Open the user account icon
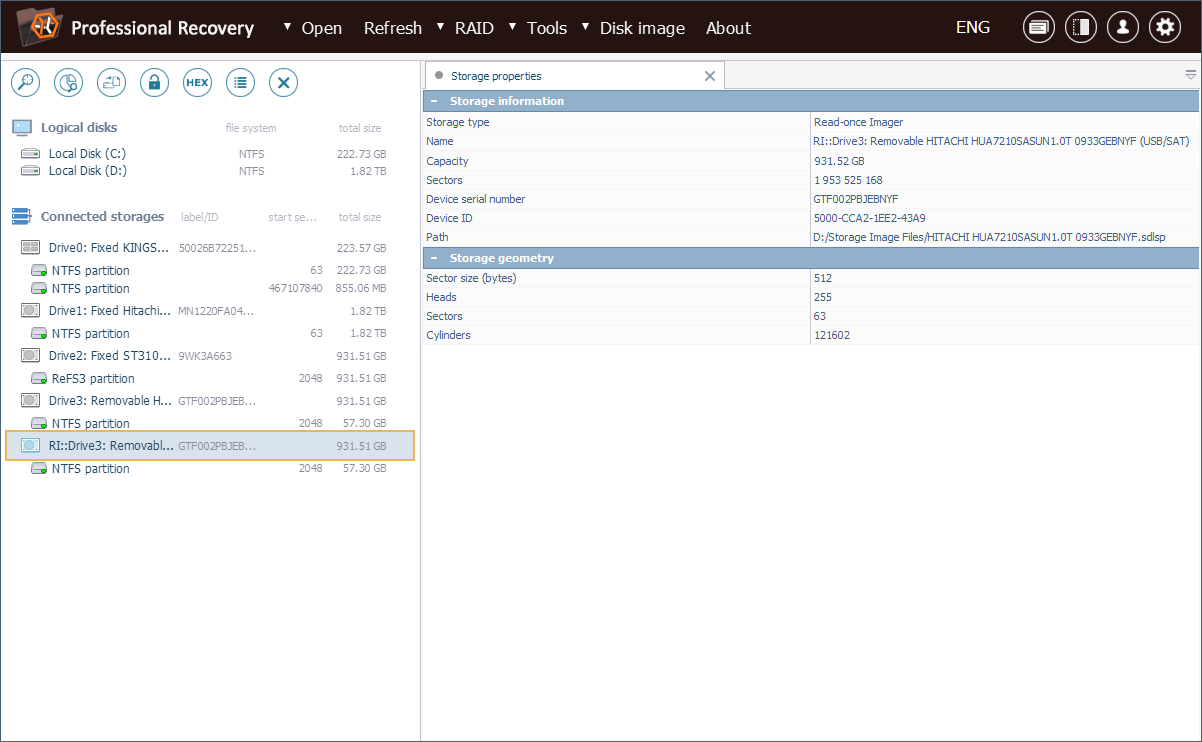Image resolution: width=1202 pixels, height=742 pixels. coord(1123,27)
